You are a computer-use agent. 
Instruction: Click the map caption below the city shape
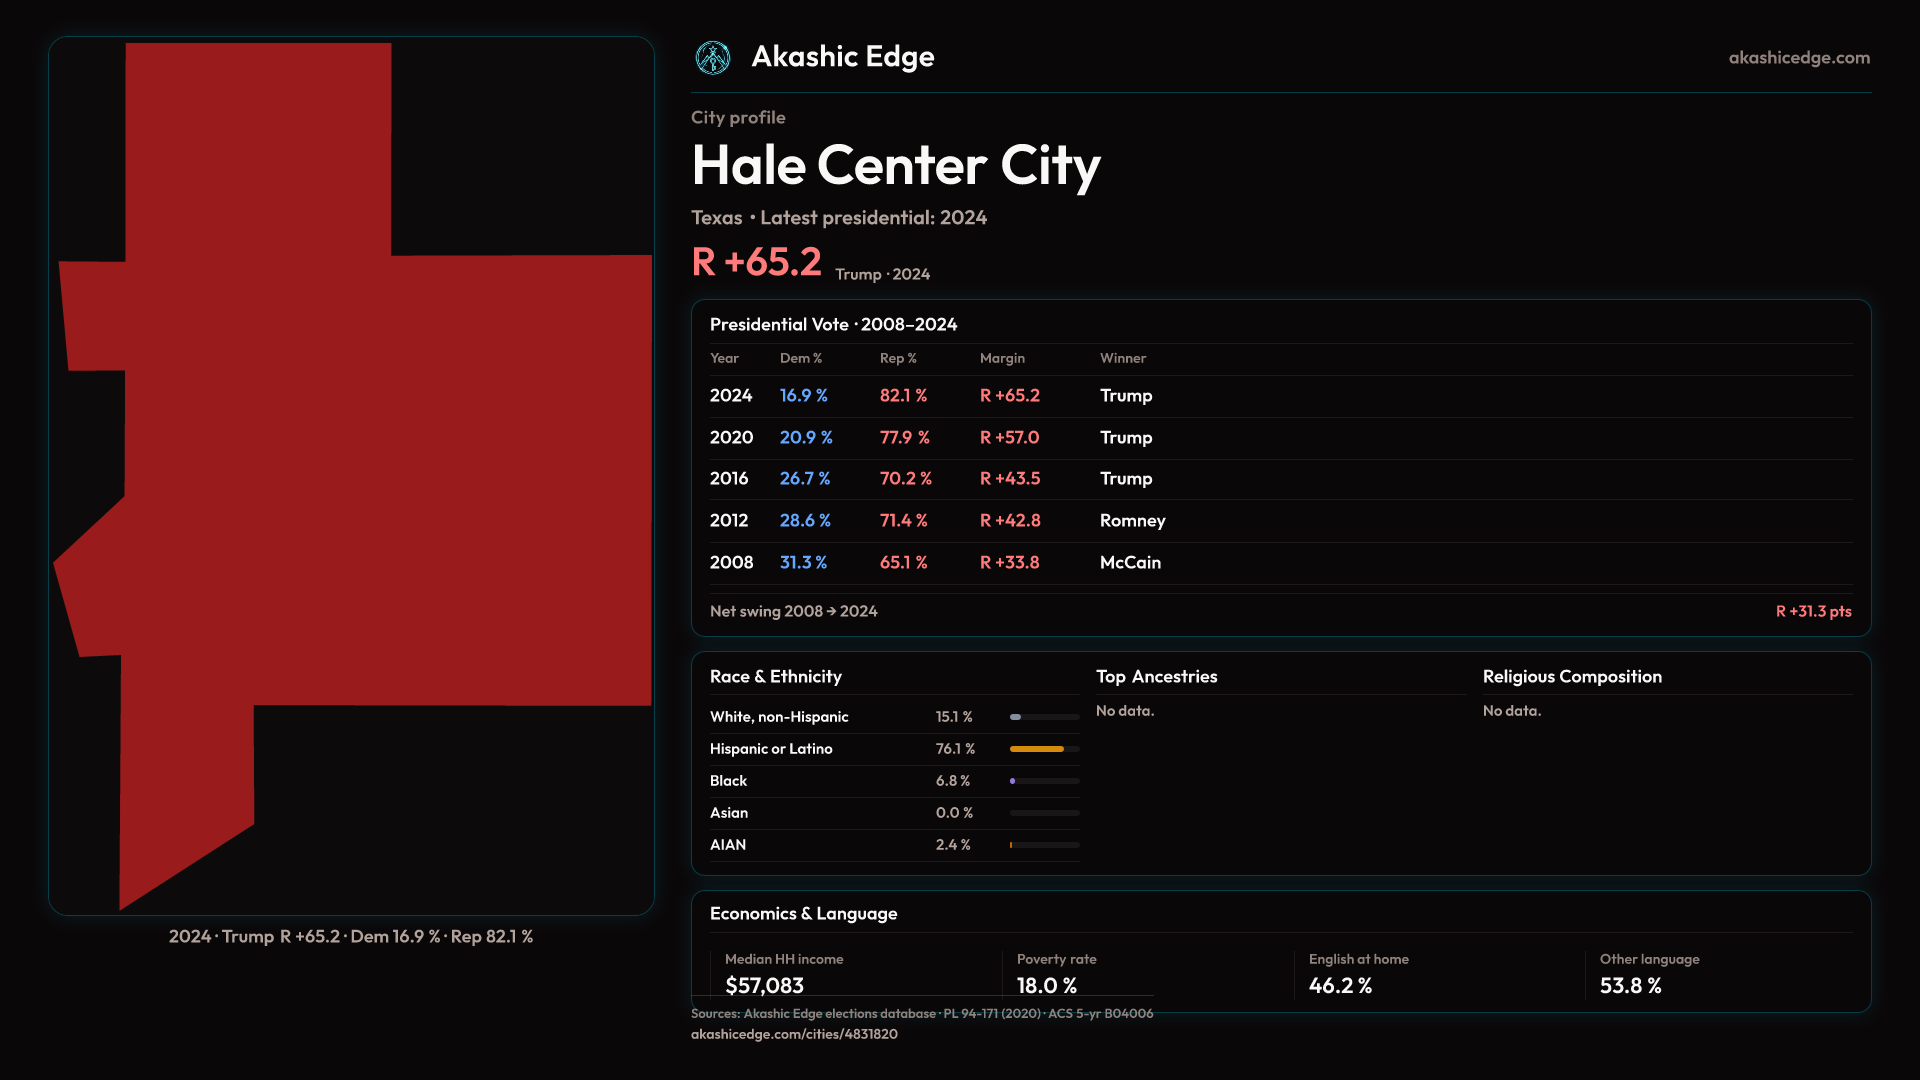coord(350,937)
